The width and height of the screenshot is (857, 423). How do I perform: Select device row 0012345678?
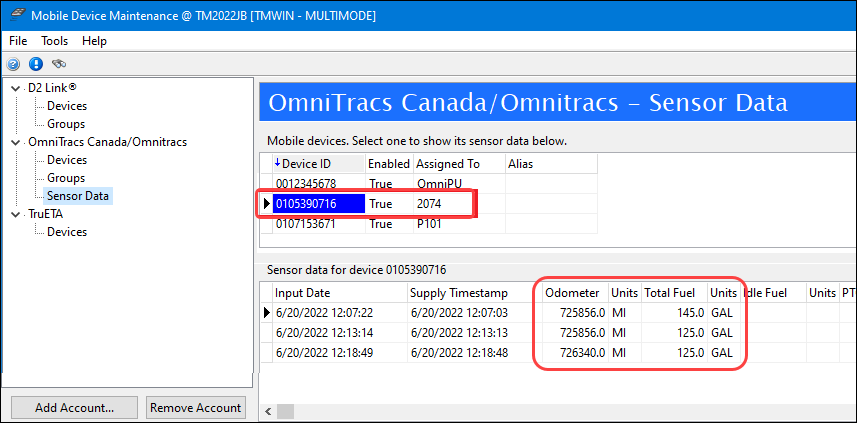(x=308, y=183)
